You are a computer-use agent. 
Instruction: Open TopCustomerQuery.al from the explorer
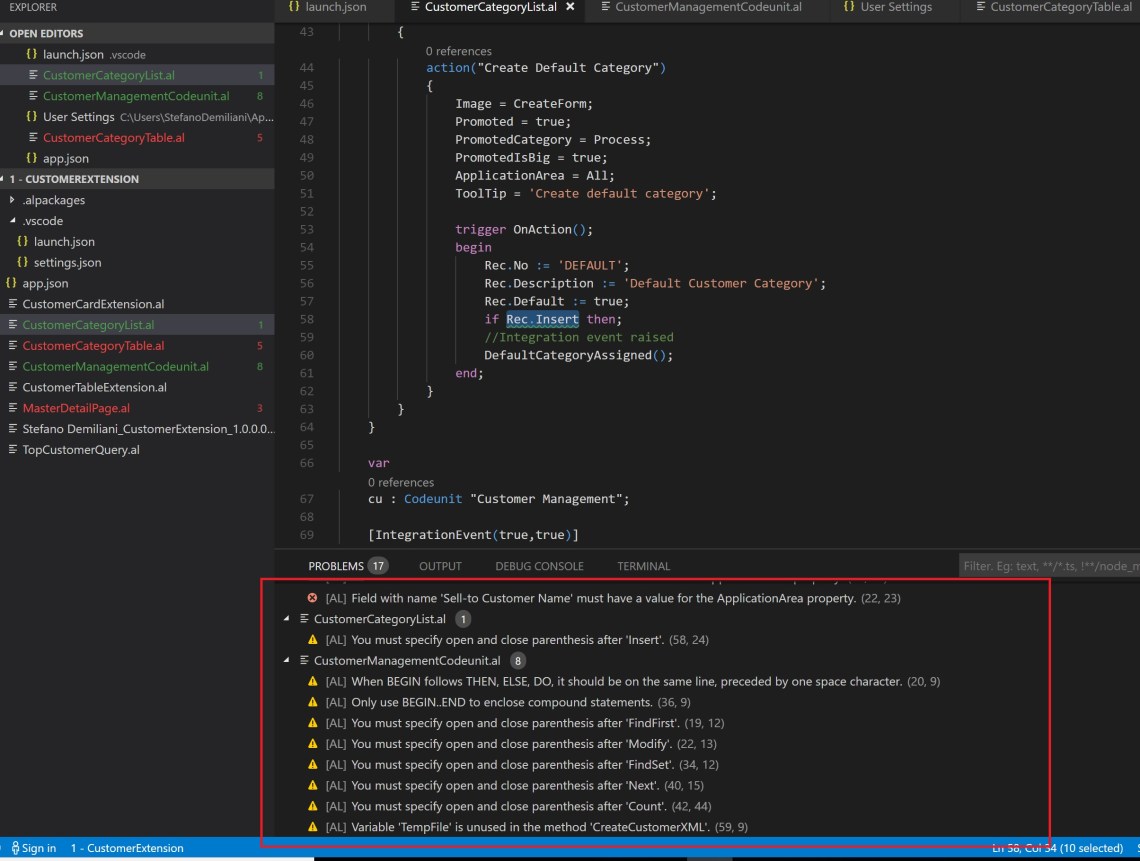81,450
